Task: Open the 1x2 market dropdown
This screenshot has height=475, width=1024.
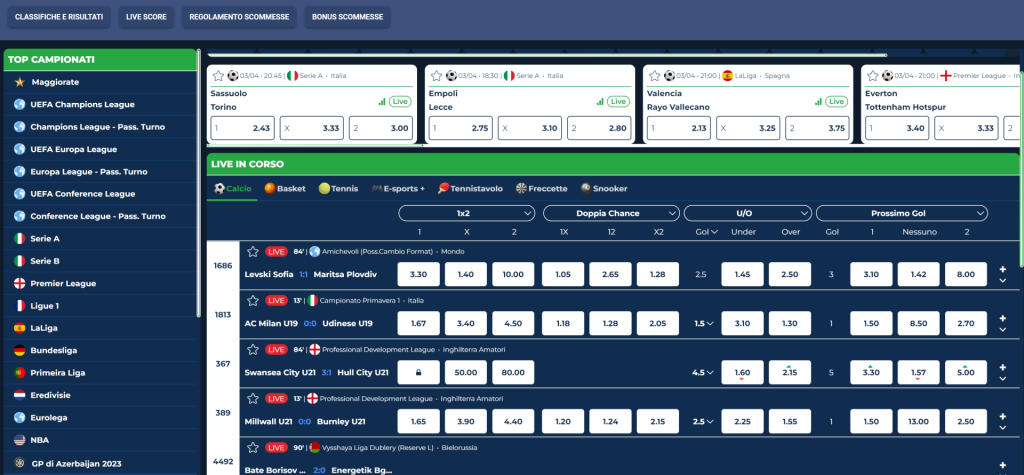Action: (466, 213)
